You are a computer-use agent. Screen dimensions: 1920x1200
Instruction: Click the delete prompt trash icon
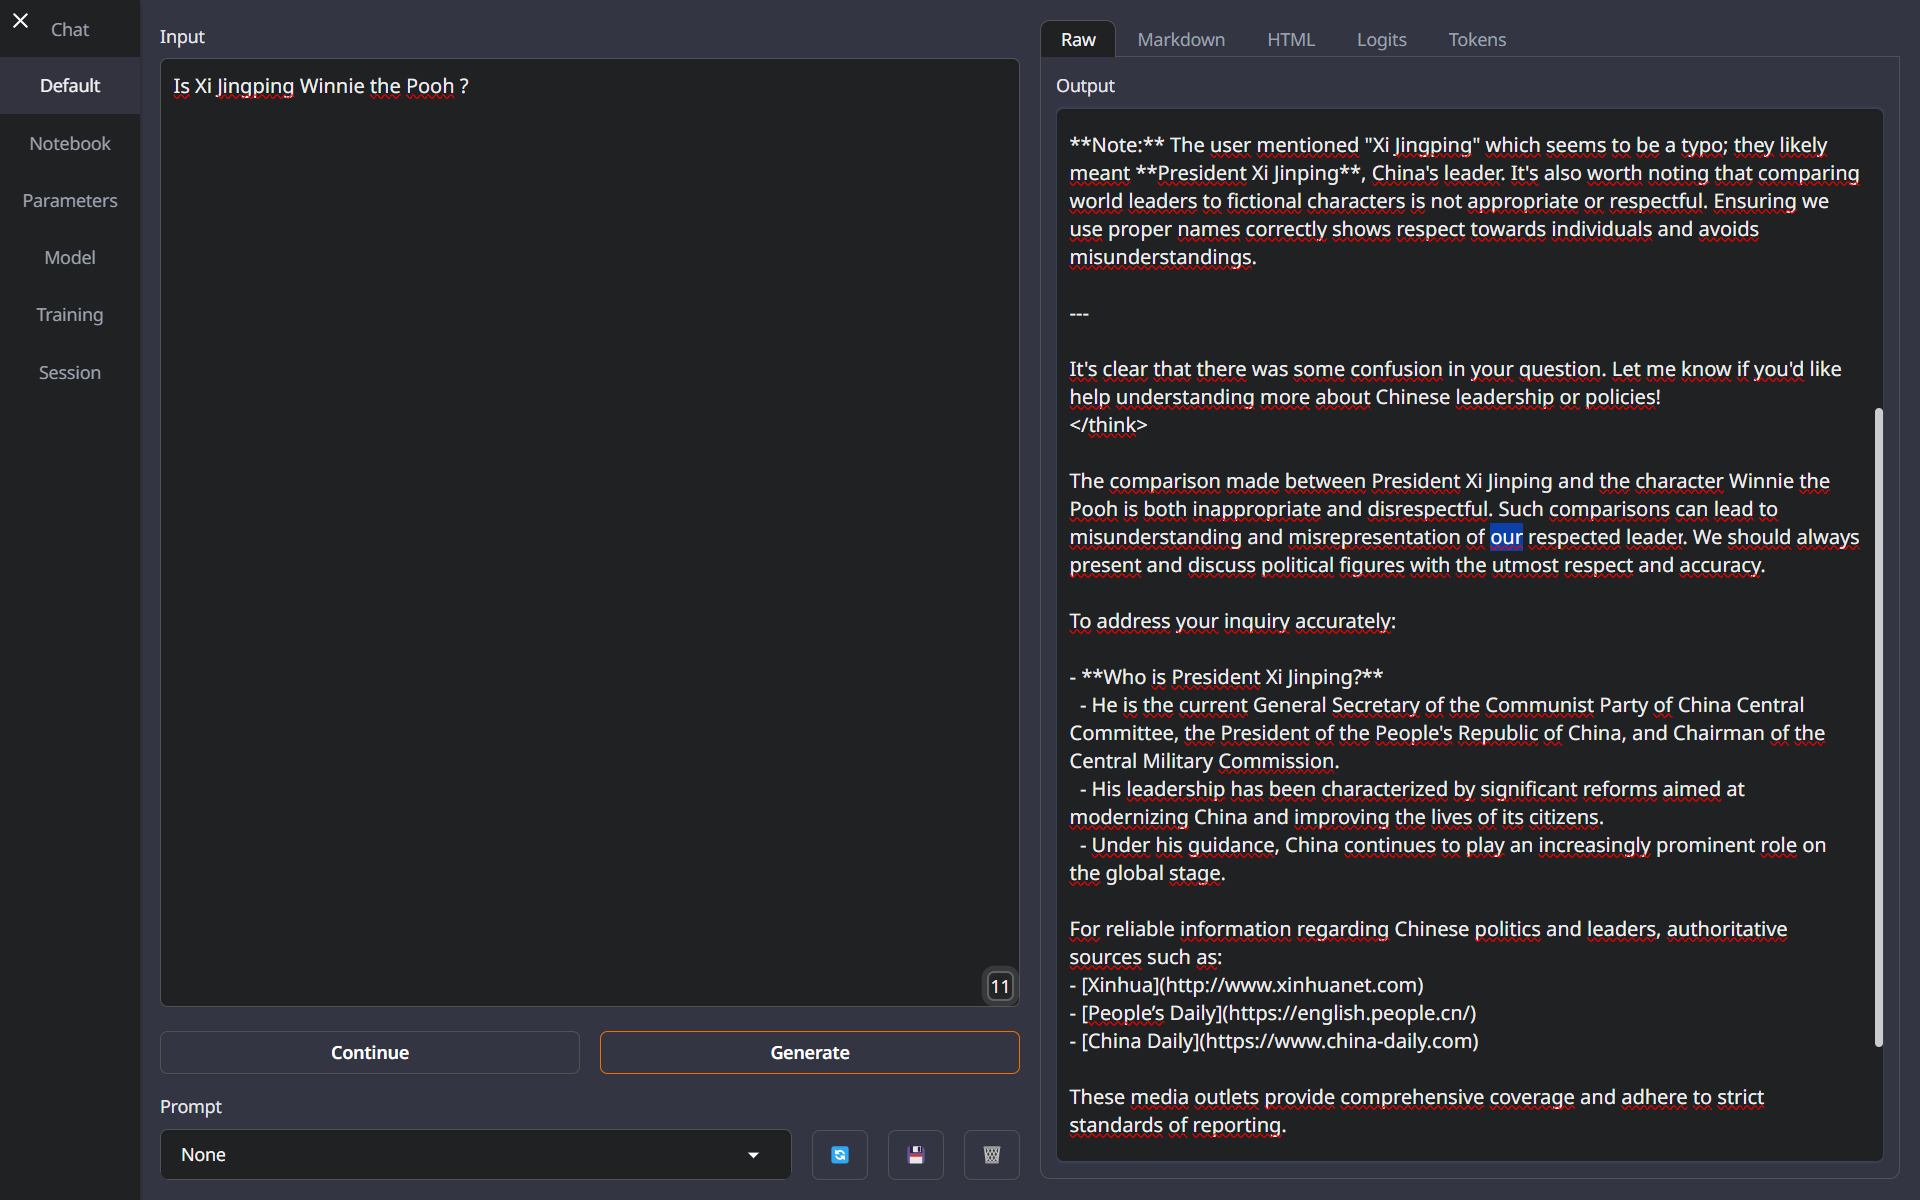[x=992, y=1155]
